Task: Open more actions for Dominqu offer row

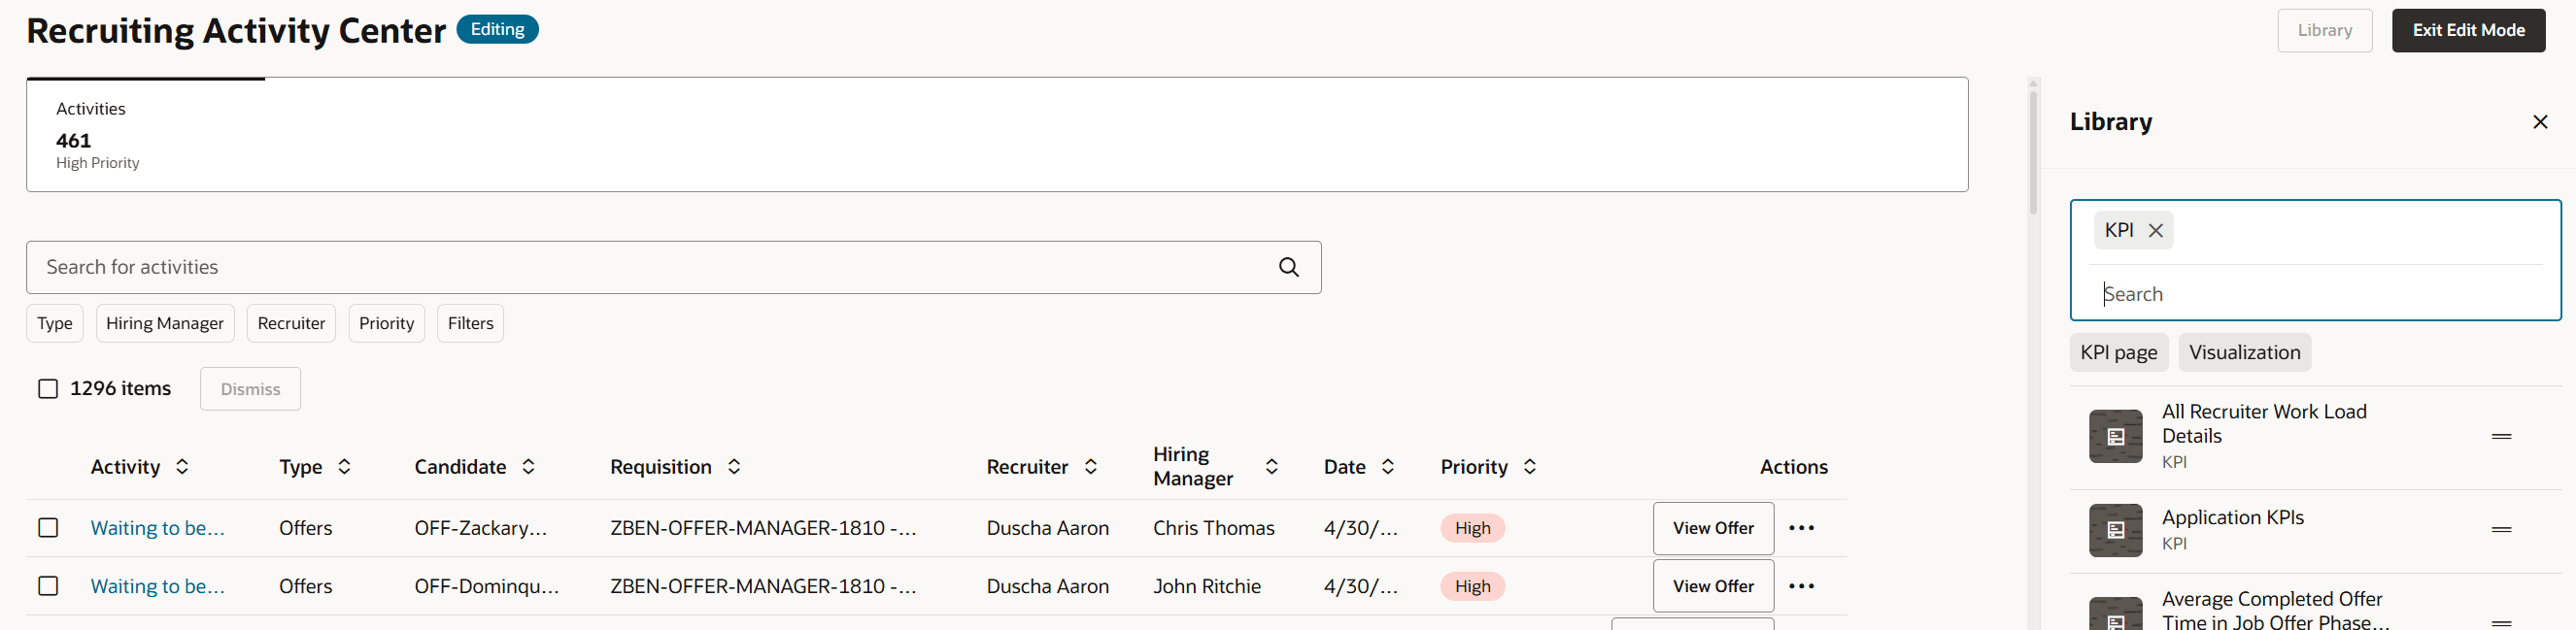Action: (x=1801, y=586)
